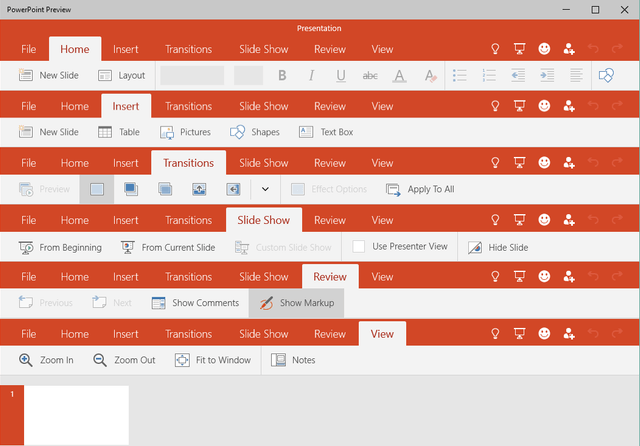Screen dimensions: 640x446
Task: Click the selected Review tab
Action: pyautogui.click(x=330, y=277)
